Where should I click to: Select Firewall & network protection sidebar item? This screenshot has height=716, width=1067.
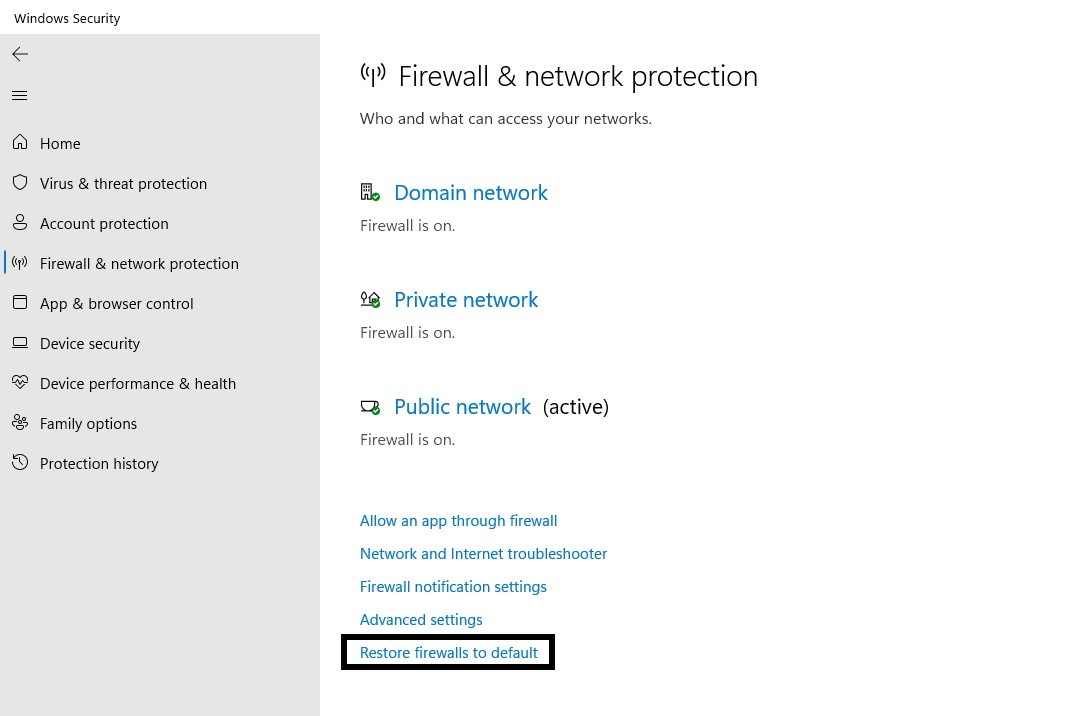pyautogui.click(x=139, y=264)
